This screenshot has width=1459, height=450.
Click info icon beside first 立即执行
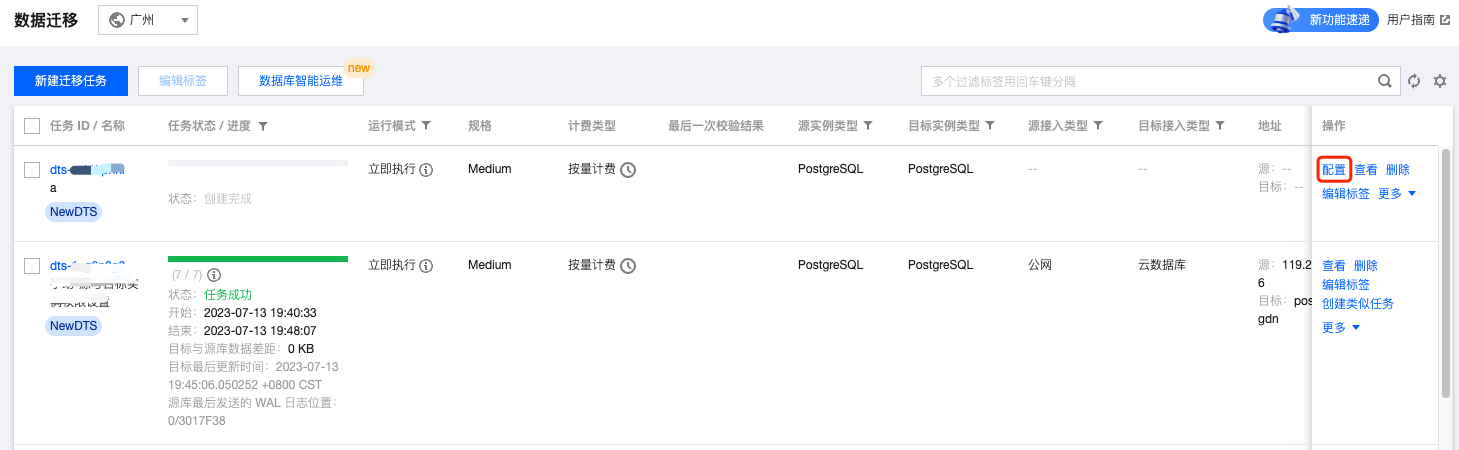426,170
